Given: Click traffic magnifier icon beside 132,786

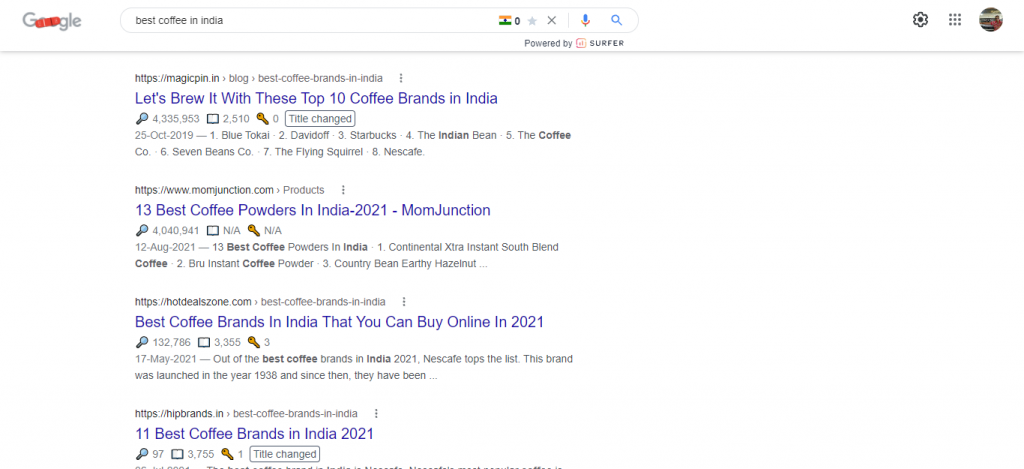Looking at the screenshot, I should pyautogui.click(x=142, y=342).
